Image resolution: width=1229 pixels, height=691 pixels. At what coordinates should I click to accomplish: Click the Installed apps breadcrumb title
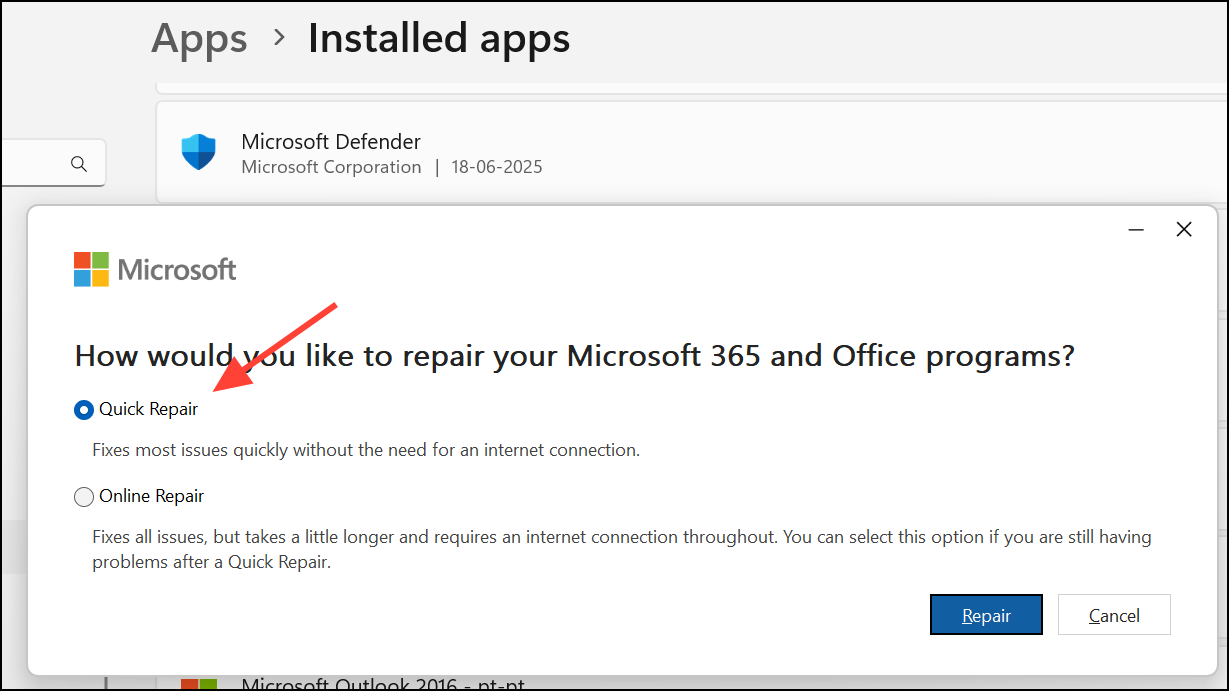tap(439, 39)
